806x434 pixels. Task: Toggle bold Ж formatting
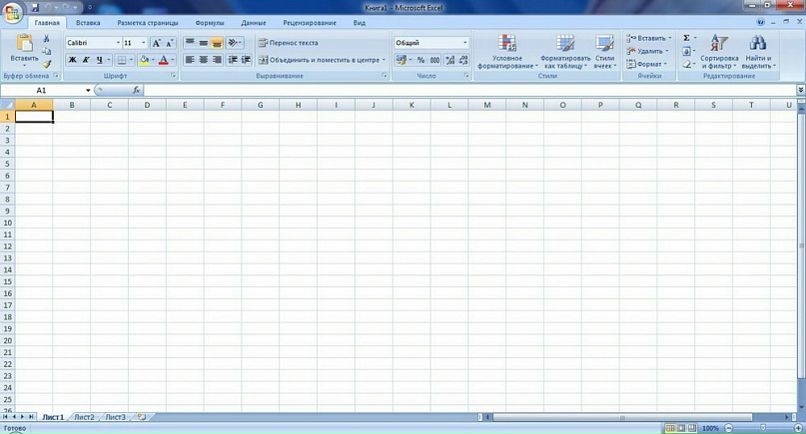[x=72, y=60]
